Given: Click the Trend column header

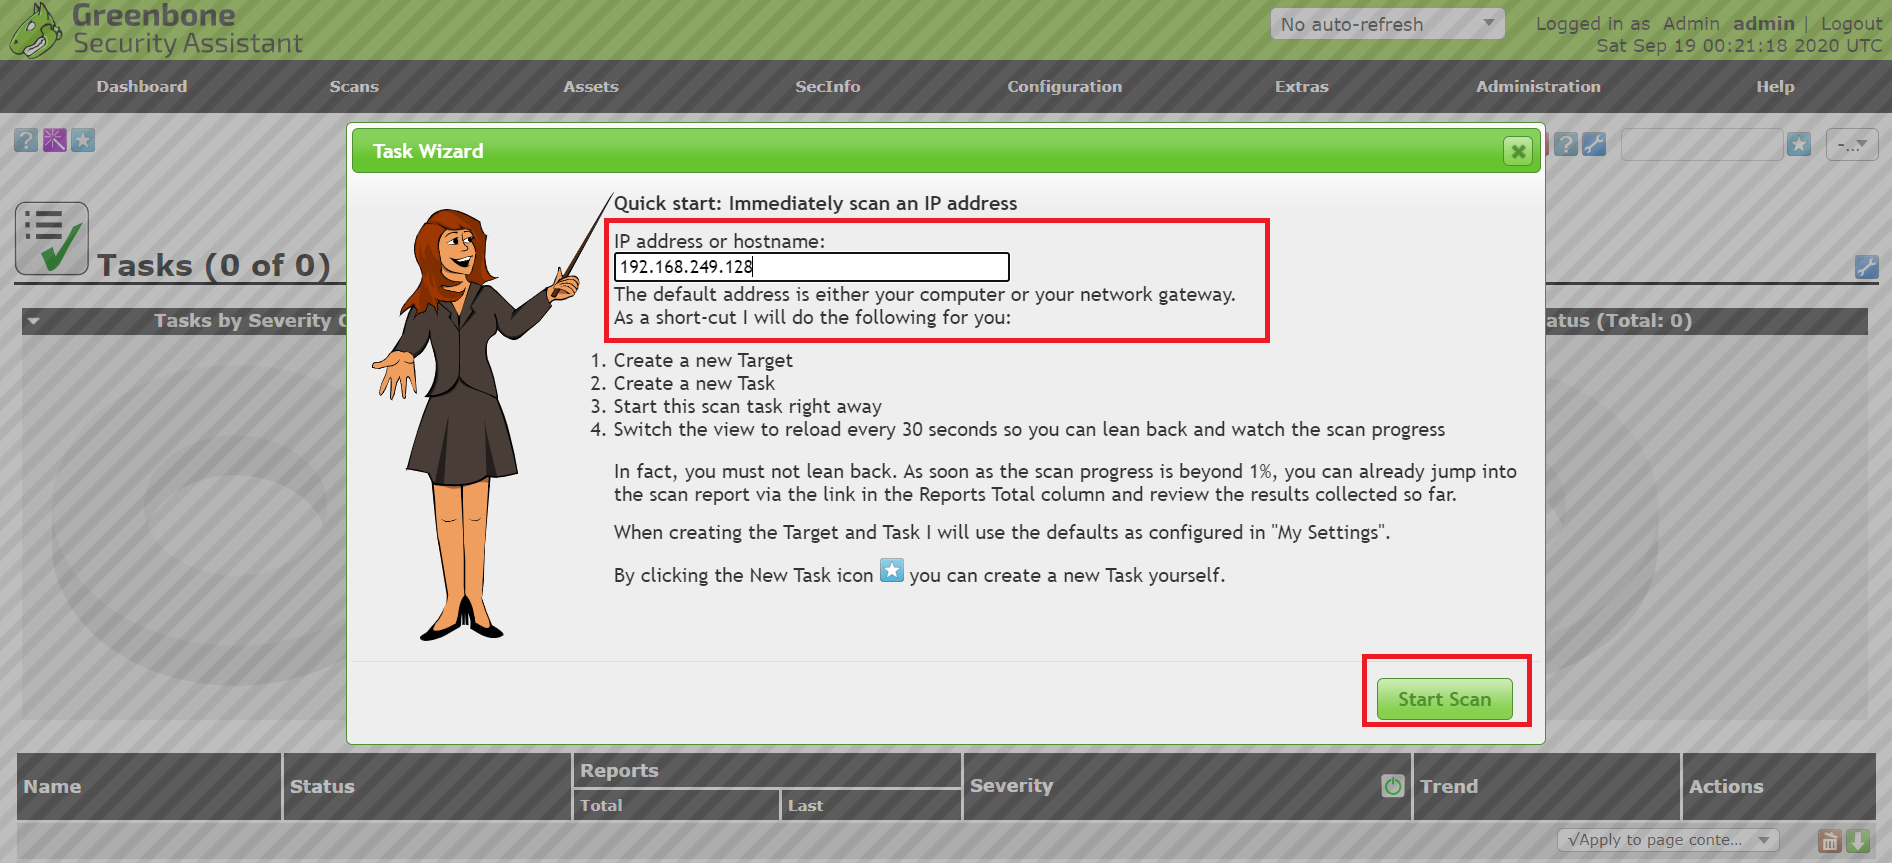Looking at the screenshot, I should click(1449, 786).
